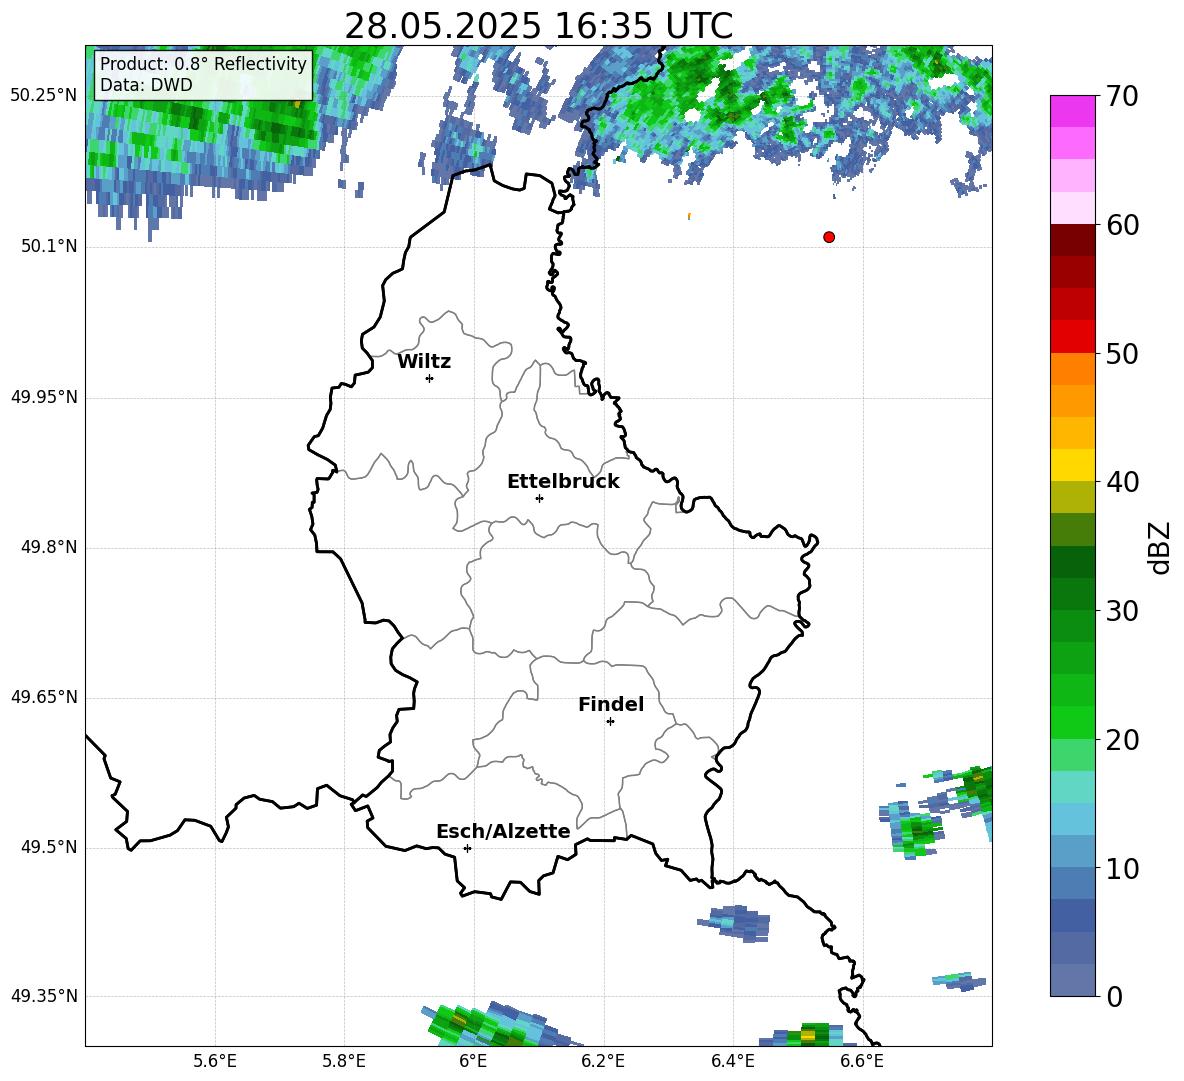Screen dimensions: 1184x1081
Task: Click the 50.25°N latitude label
Action: pyautogui.click(x=44, y=96)
